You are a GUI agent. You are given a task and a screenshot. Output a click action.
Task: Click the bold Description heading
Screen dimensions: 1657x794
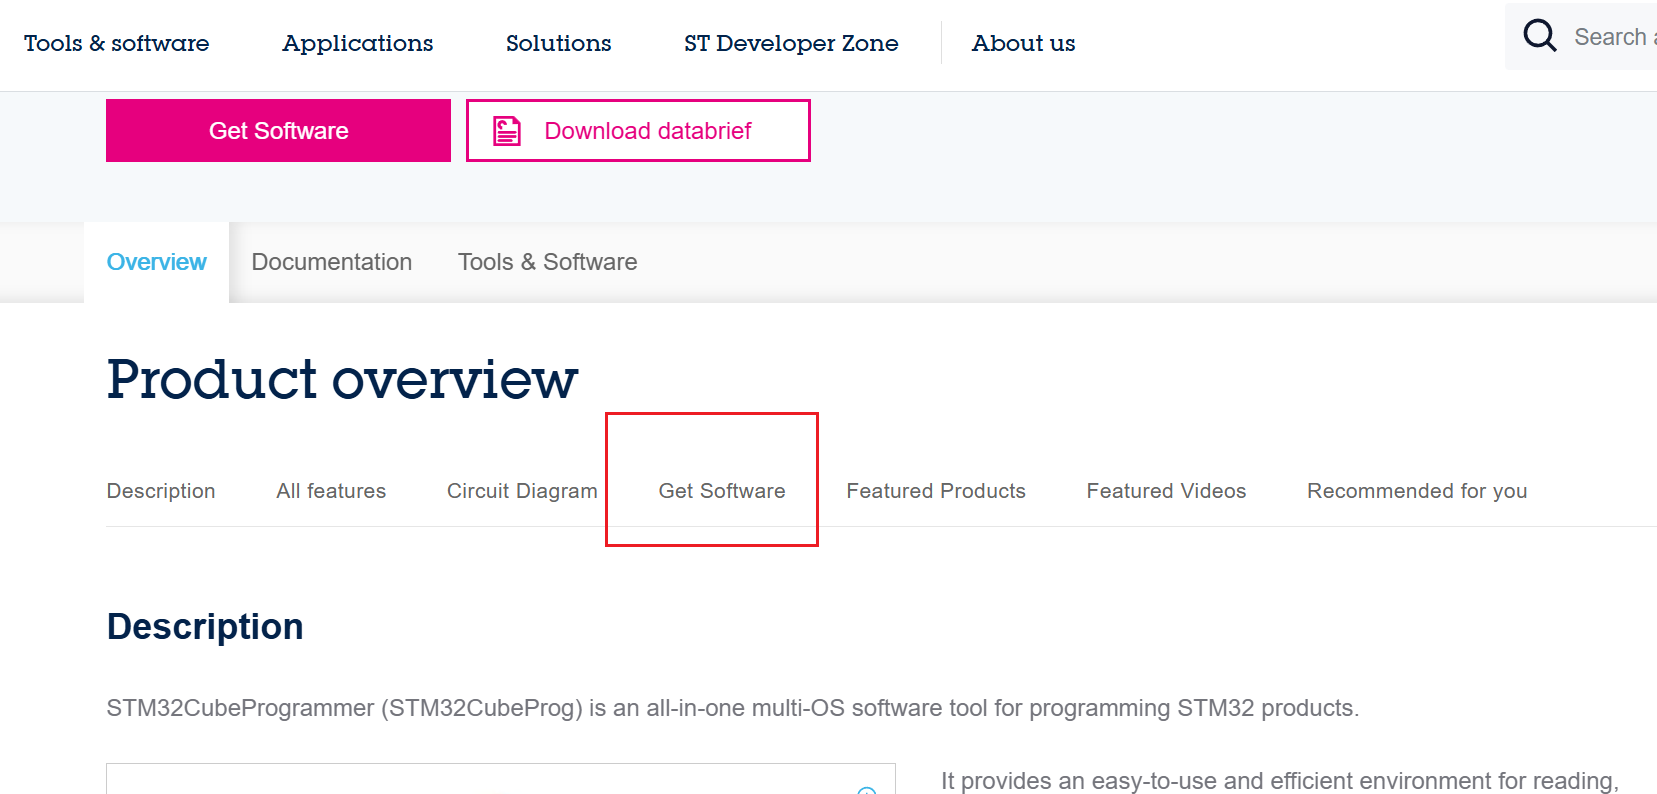pos(205,627)
